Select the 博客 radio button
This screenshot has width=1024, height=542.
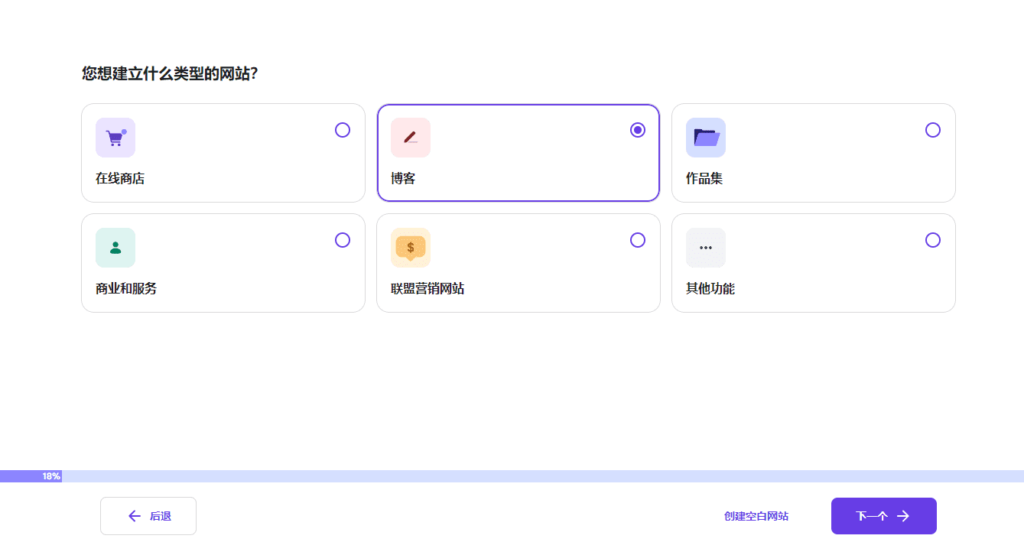coord(638,130)
